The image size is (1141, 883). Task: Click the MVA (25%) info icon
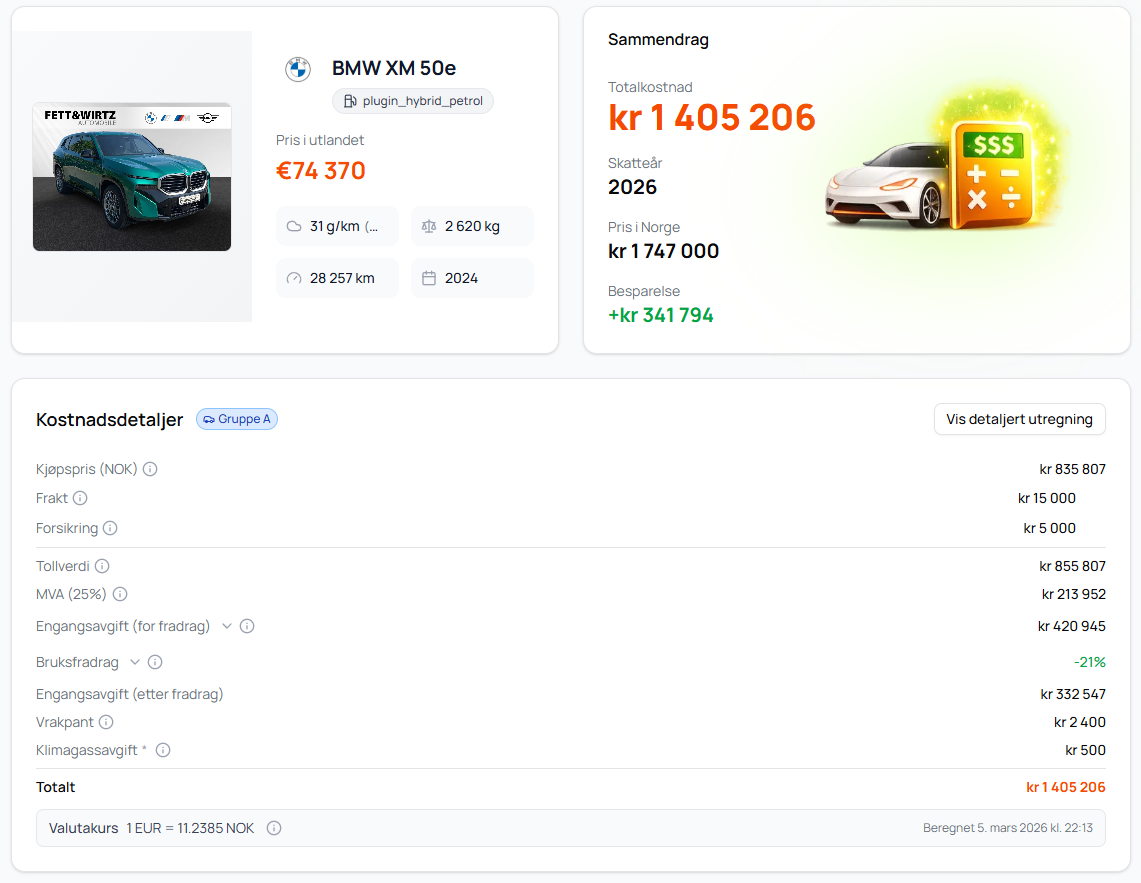pos(120,594)
